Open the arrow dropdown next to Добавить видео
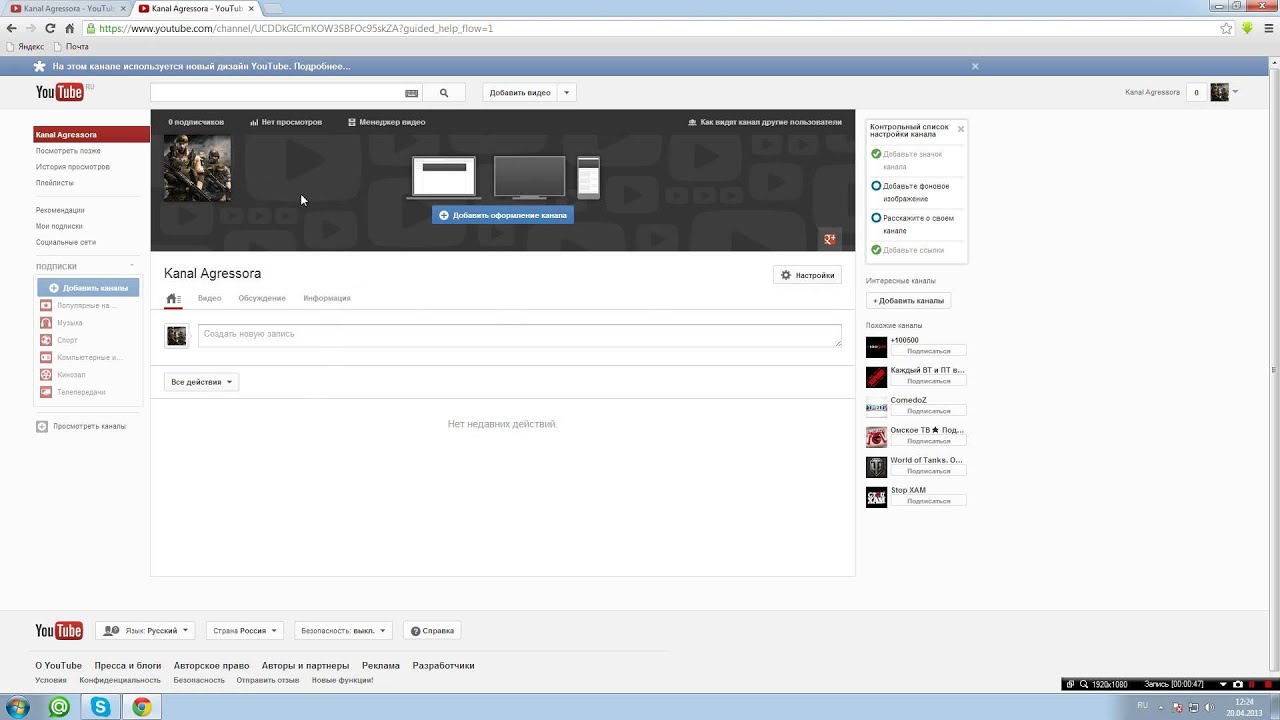Viewport: 1280px width, 720px height. coord(566,93)
